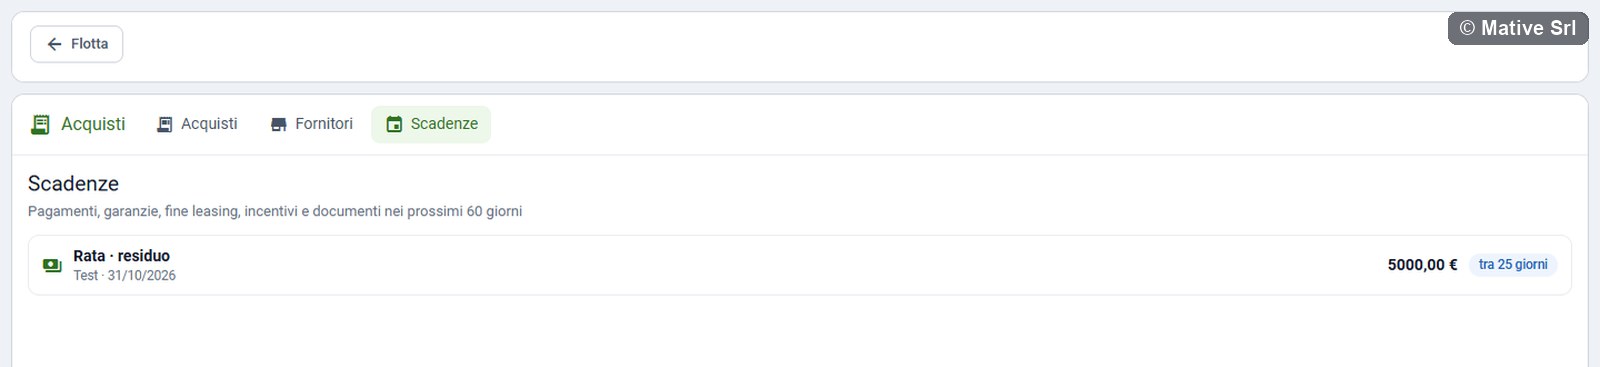Screen dimensions: 1600x367
Task: Click the copyright symbol in the Mative badge
Action: (1467, 28)
